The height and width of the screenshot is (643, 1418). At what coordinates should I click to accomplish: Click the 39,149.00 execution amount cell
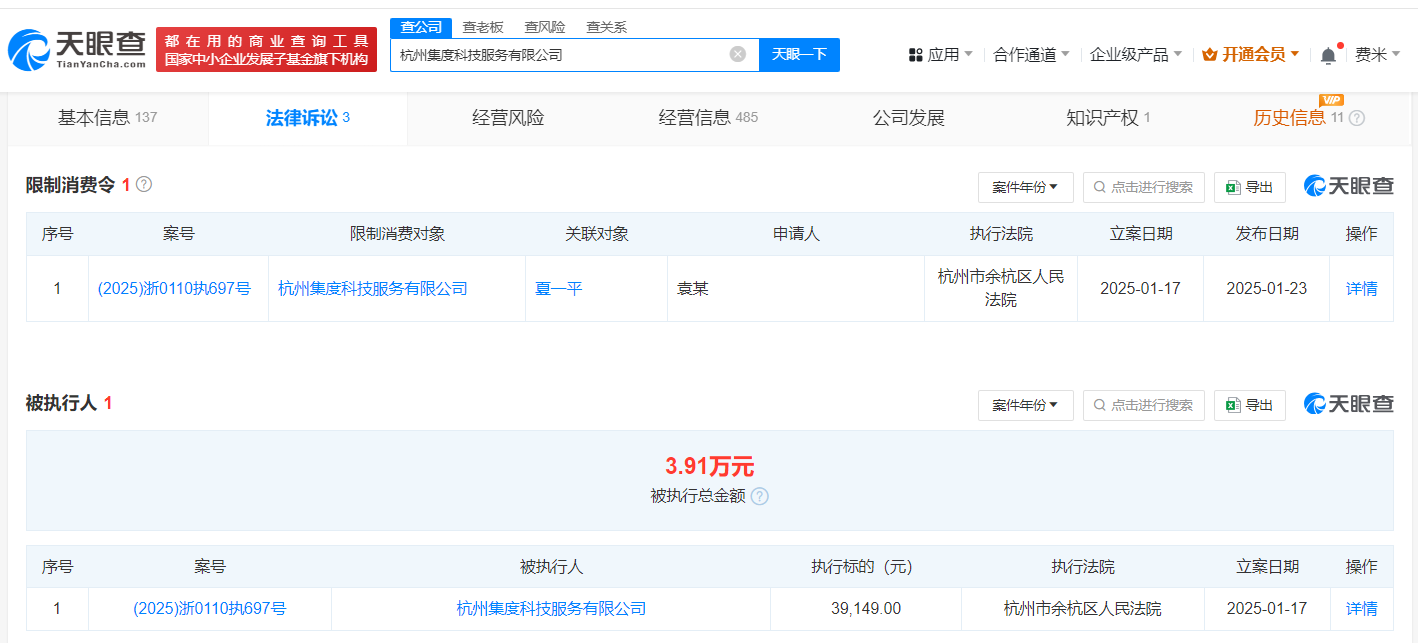(865, 608)
